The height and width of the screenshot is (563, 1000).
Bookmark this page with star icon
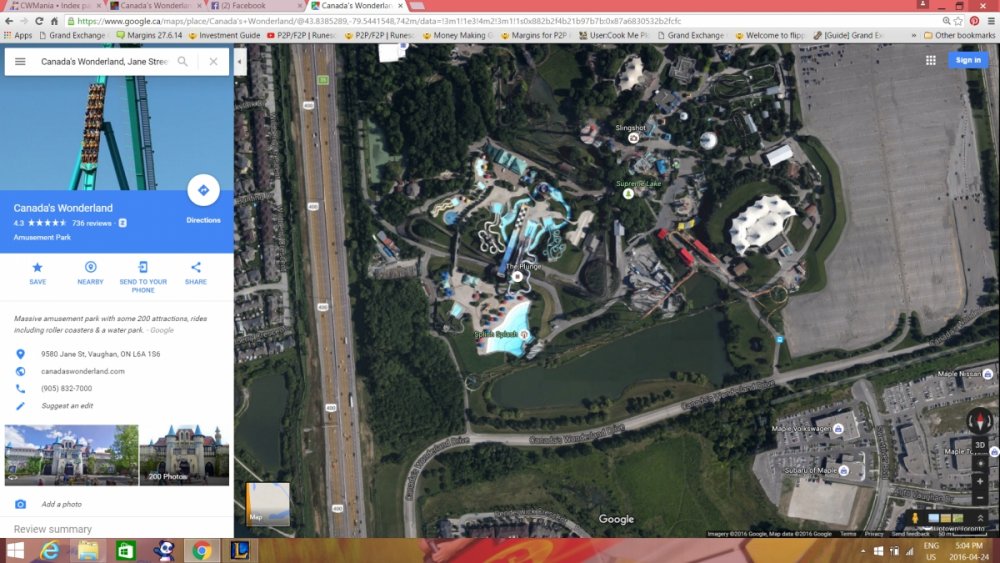(x=959, y=21)
